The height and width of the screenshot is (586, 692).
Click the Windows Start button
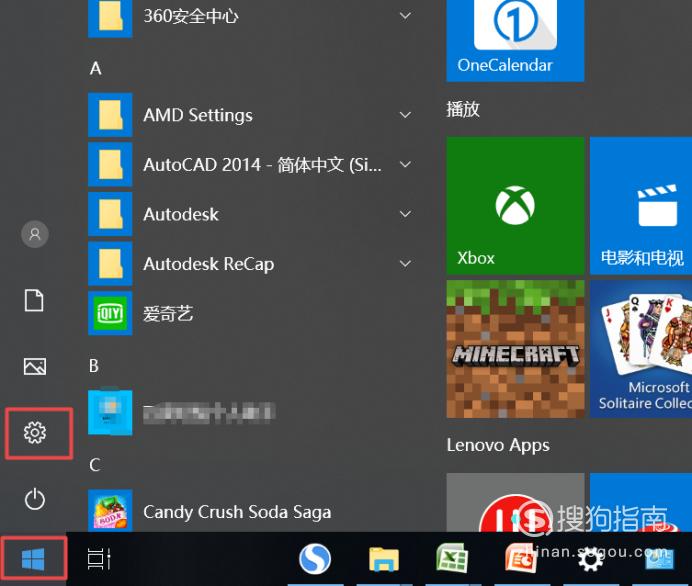click(33, 559)
